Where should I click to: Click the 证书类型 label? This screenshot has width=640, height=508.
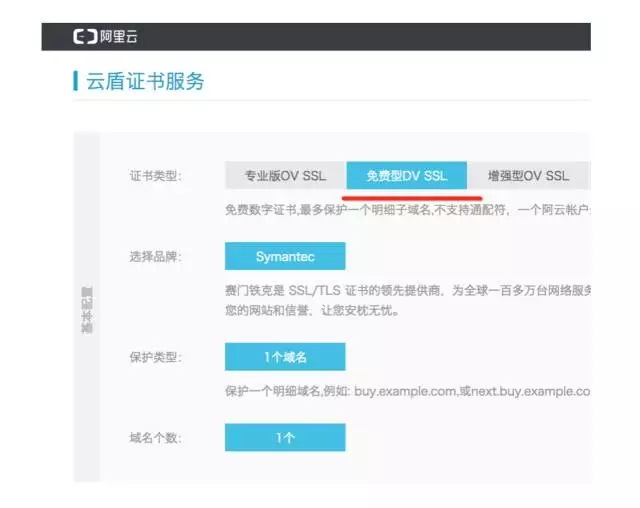tap(156, 176)
